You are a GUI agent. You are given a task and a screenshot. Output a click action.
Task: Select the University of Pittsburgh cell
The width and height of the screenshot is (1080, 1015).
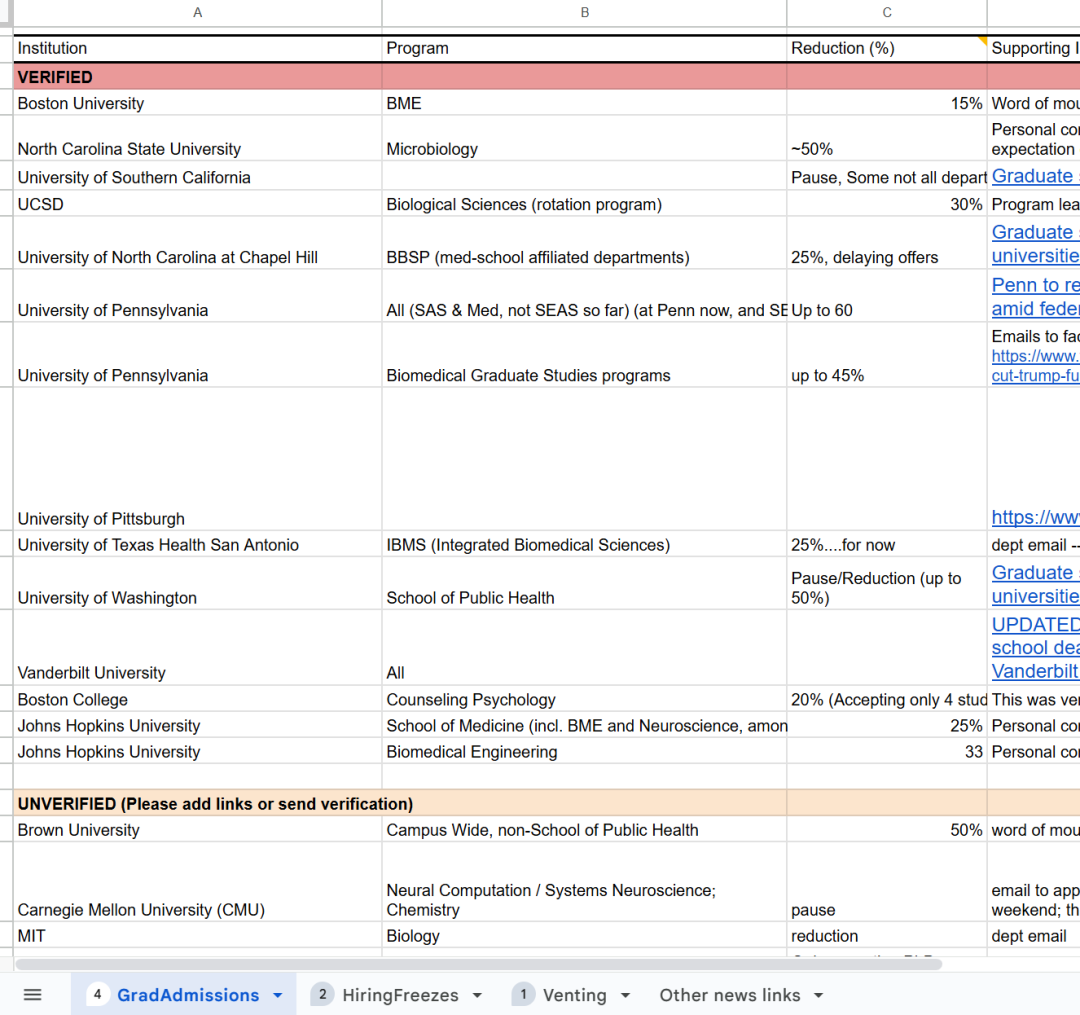(198, 459)
